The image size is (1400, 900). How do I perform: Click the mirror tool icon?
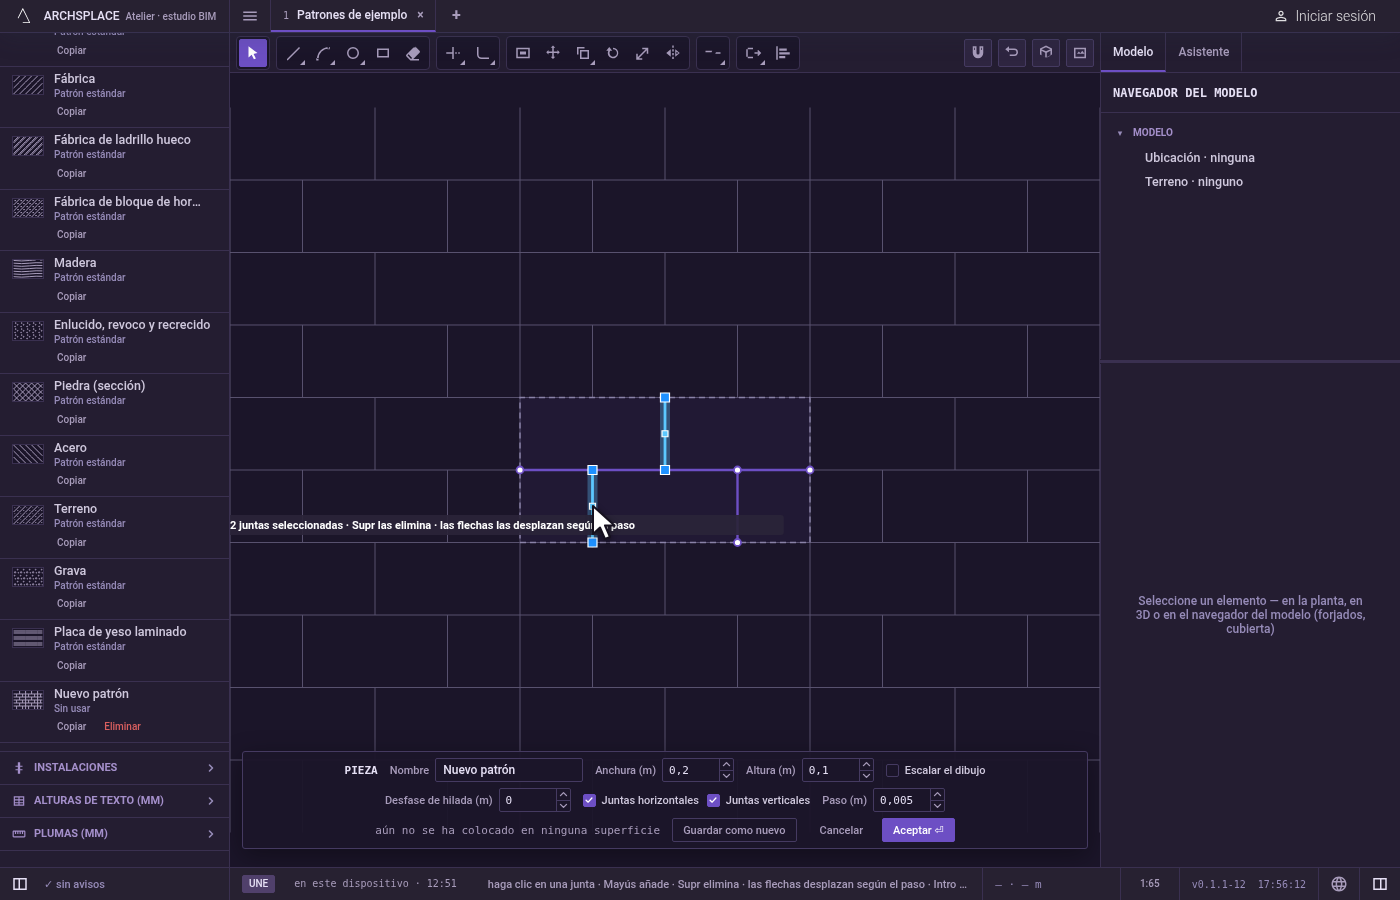click(x=673, y=53)
